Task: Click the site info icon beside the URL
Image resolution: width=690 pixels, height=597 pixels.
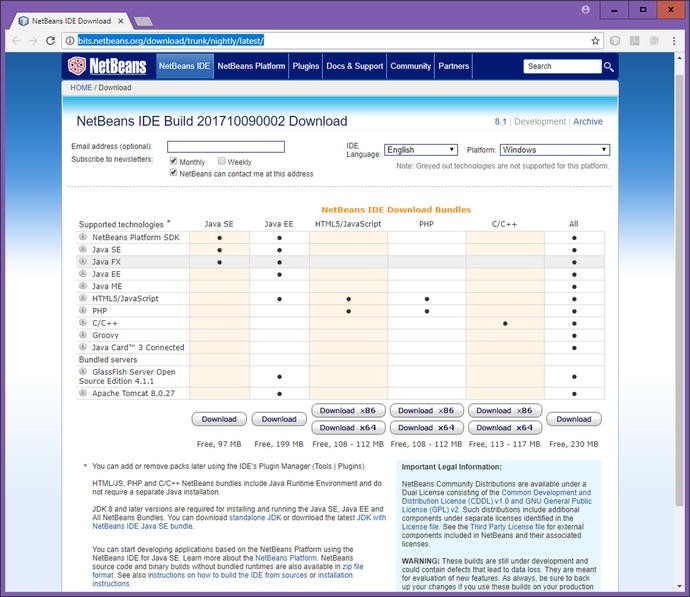Action: click(x=70, y=41)
